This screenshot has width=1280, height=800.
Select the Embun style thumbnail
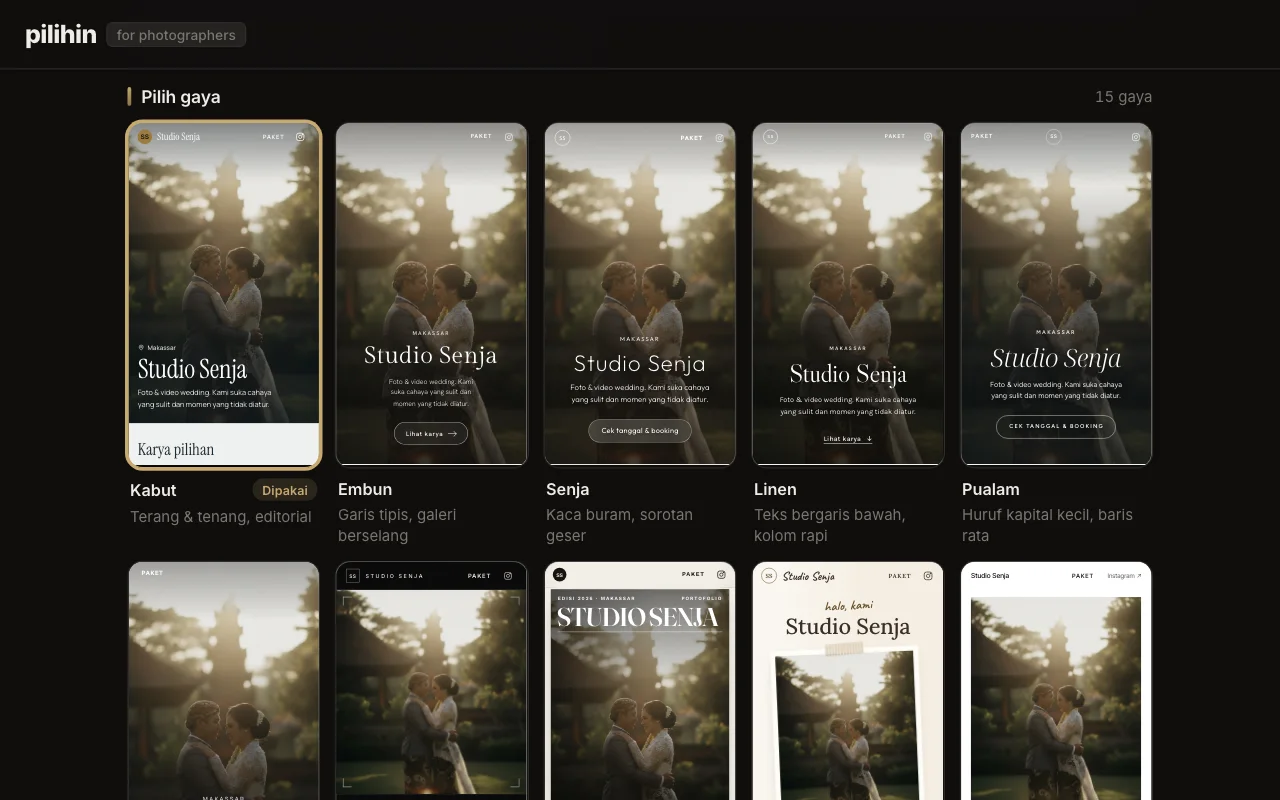(431, 294)
